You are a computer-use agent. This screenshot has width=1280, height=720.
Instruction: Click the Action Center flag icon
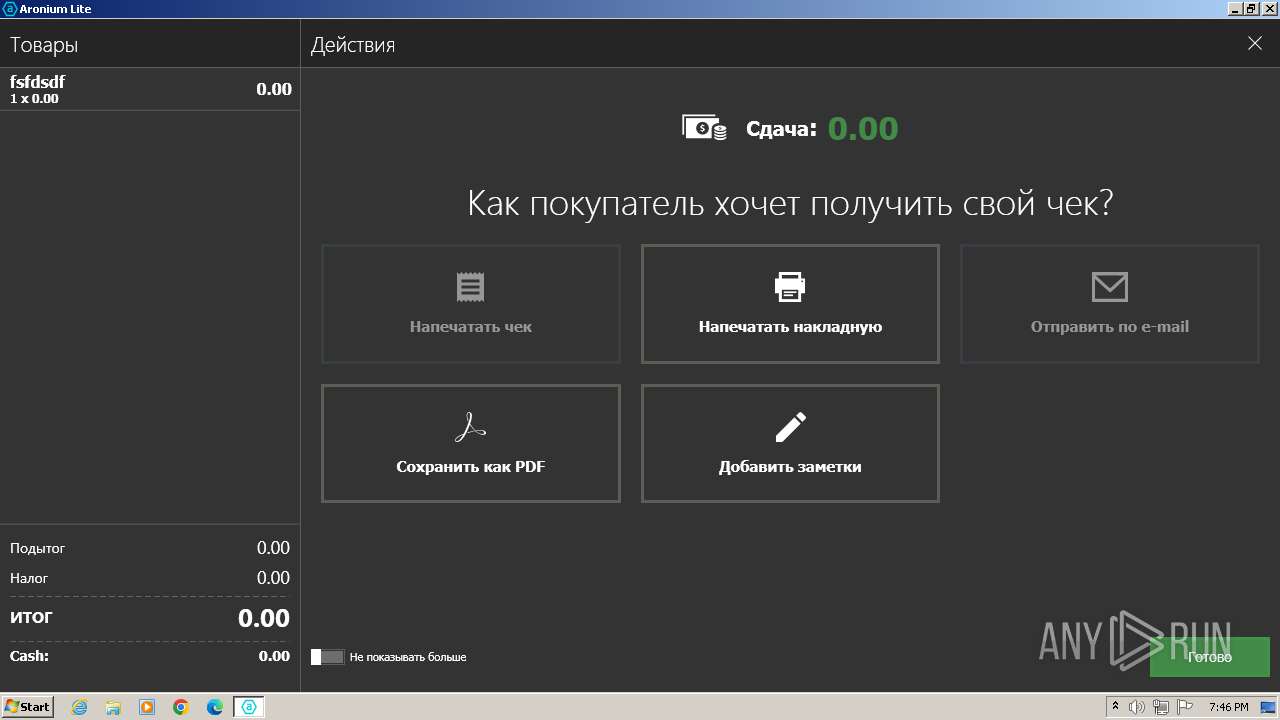pyautogui.click(x=1185, y=707)
